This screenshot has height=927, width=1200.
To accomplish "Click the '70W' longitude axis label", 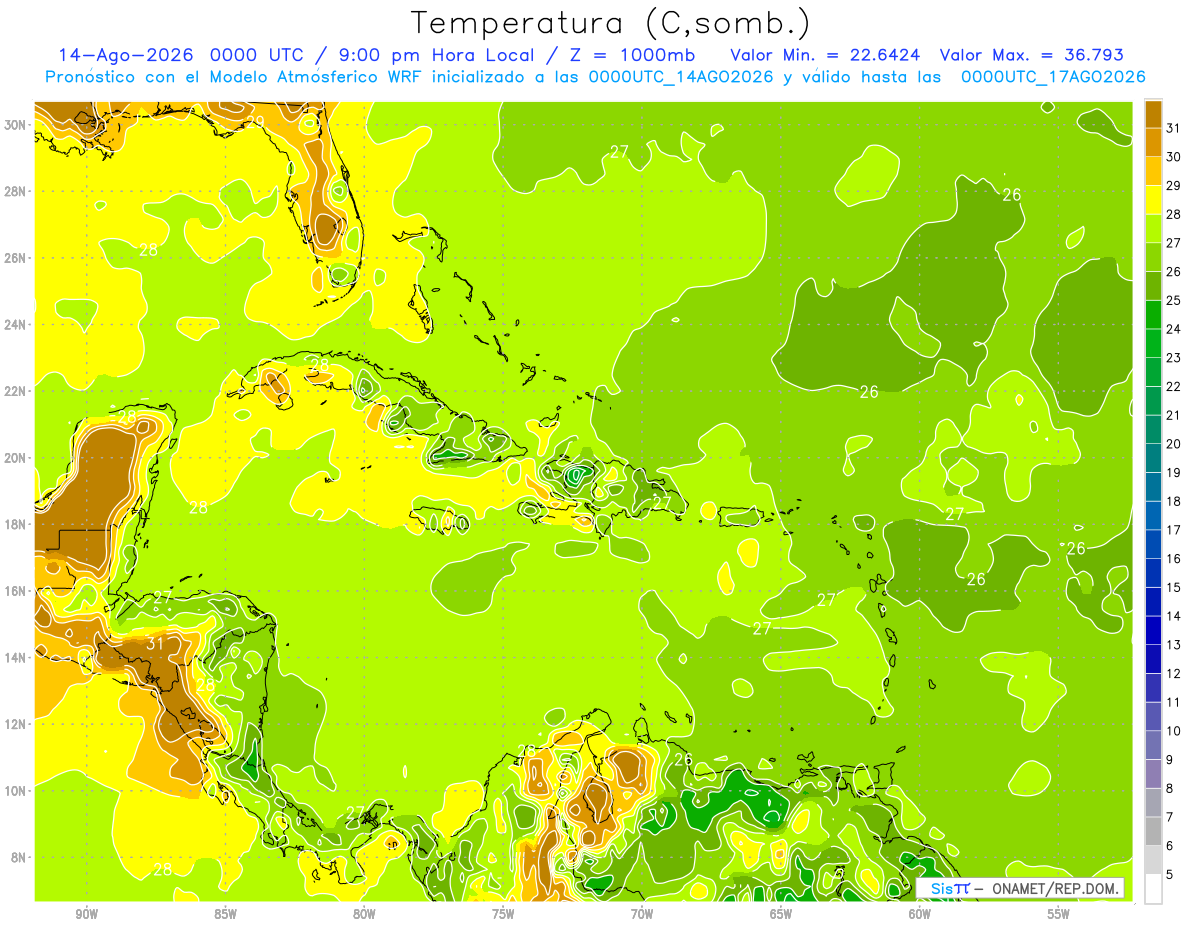I will click(642, 914).
